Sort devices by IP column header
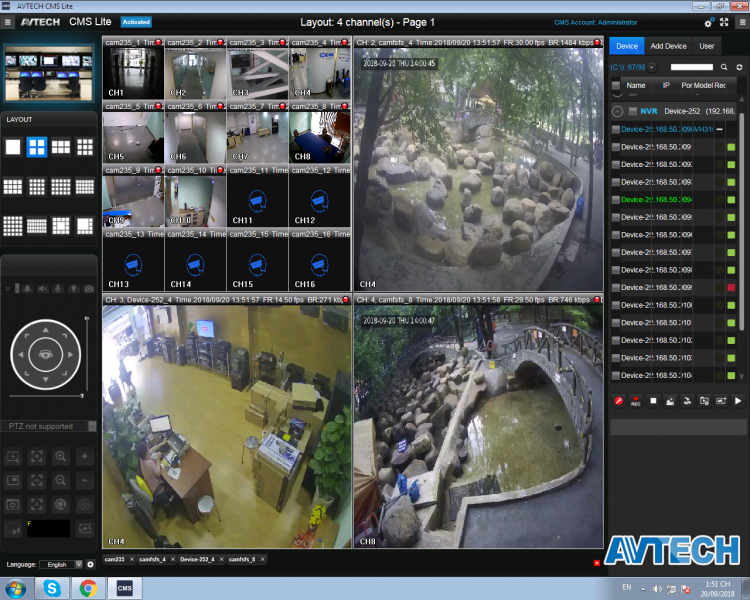Viewport: 750px width, 600px height. click(x=666, y=86)
